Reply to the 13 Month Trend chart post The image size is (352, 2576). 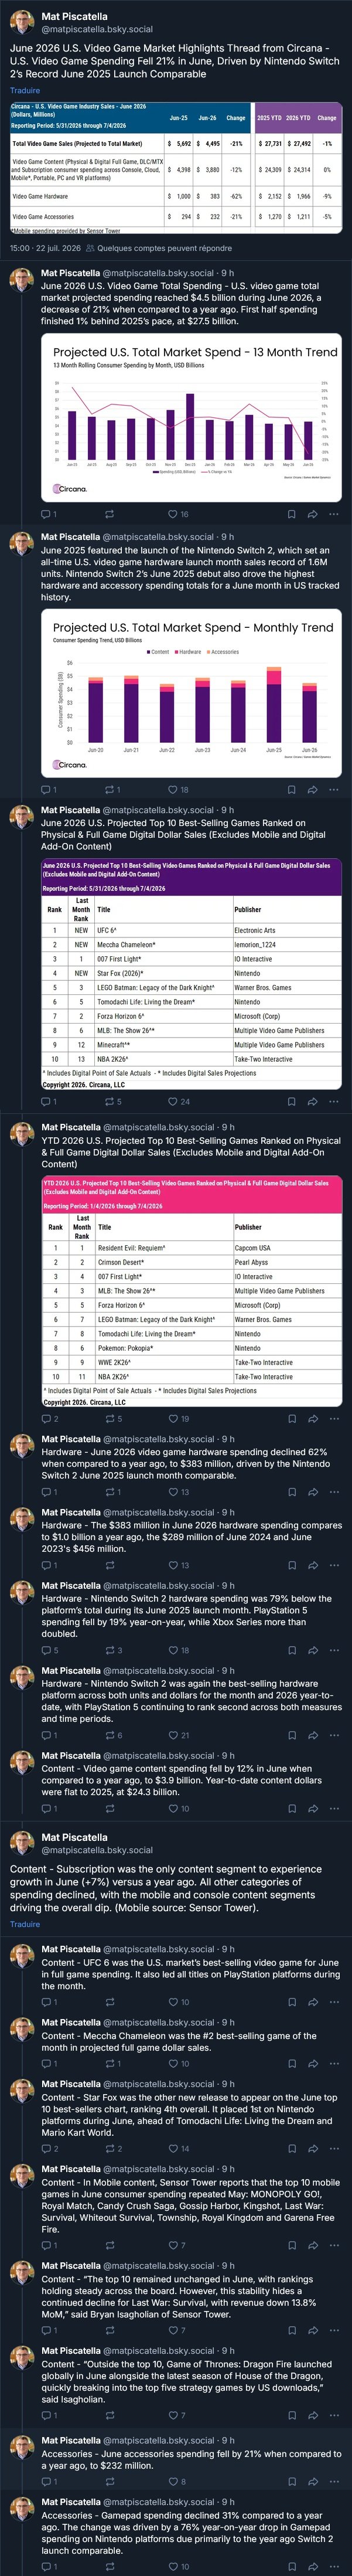coord(48,514)
